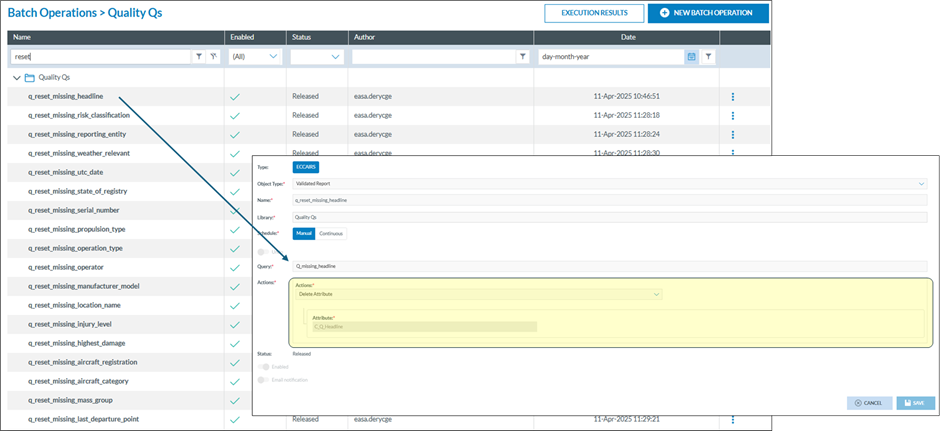Click the Date column filter icon
The image size is (940, 431).
pyautogui.click(x=708, y=57)
